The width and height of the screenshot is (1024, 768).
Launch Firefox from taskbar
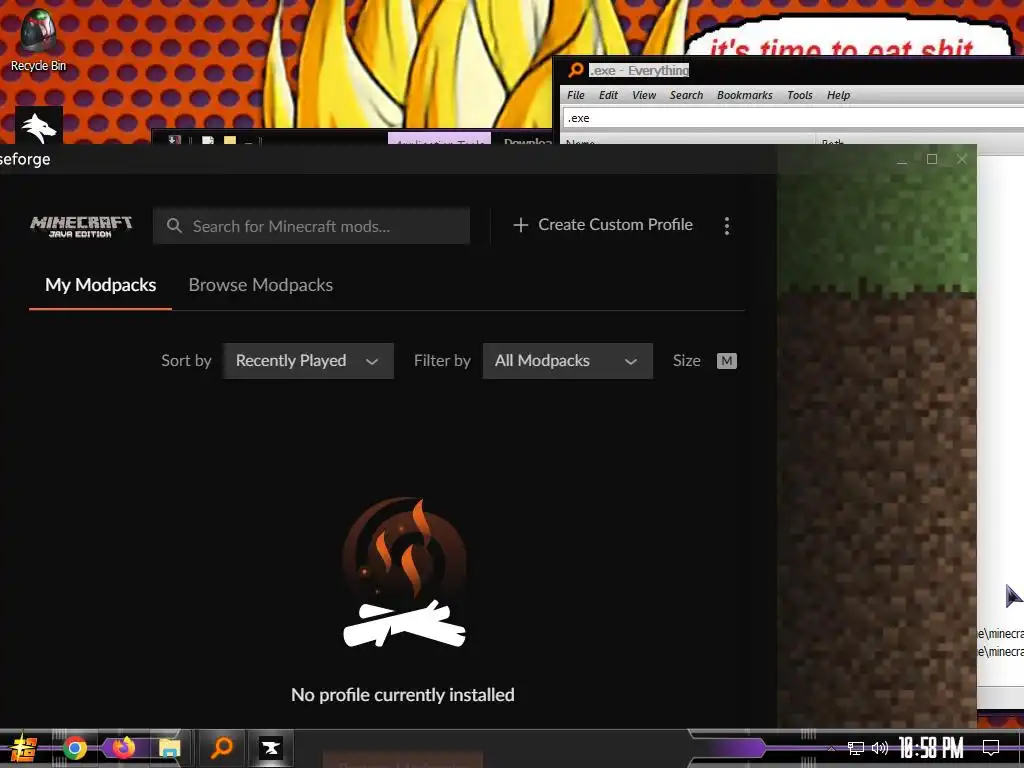[123, 748]
